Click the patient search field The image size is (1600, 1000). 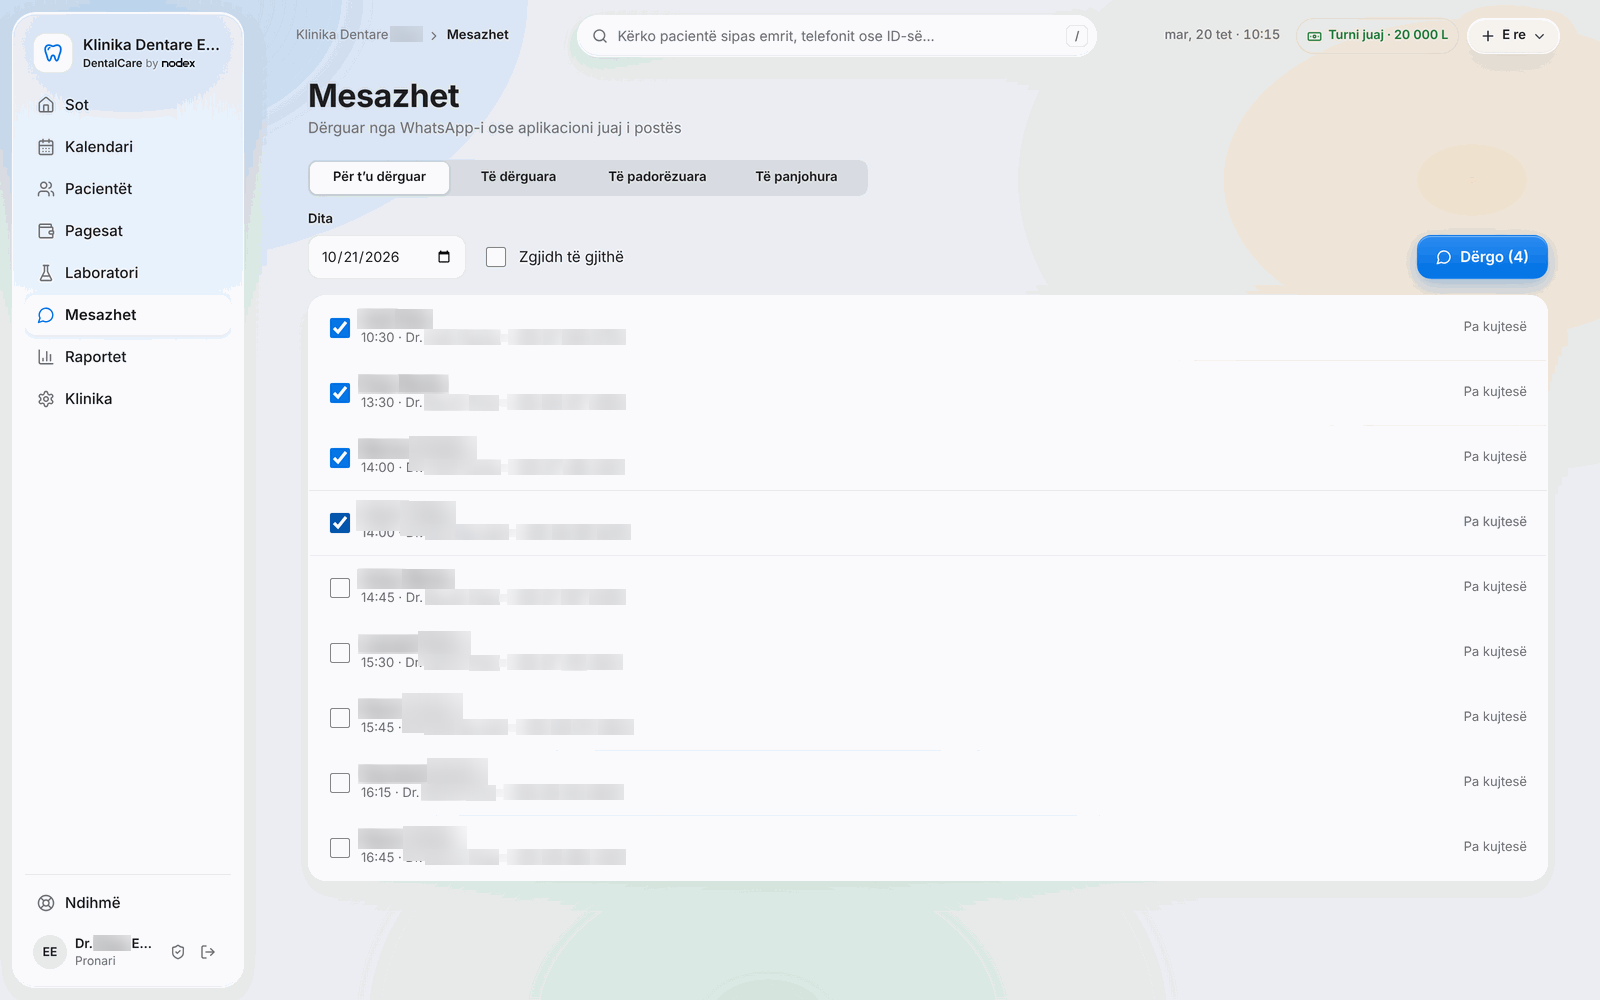coord(837,36)
